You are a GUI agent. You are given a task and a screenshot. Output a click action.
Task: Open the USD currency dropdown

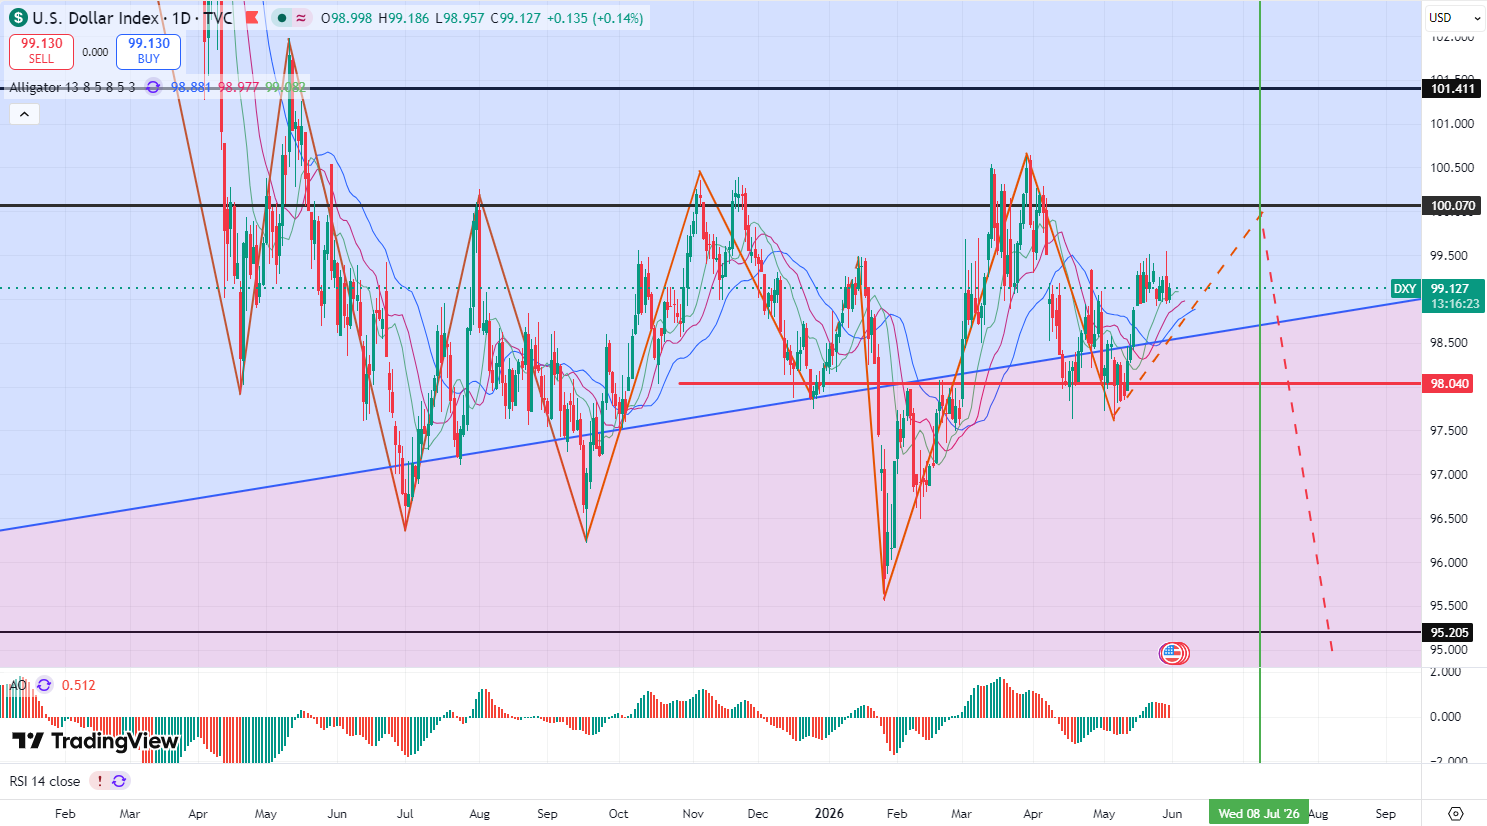tap(1455, 17)
